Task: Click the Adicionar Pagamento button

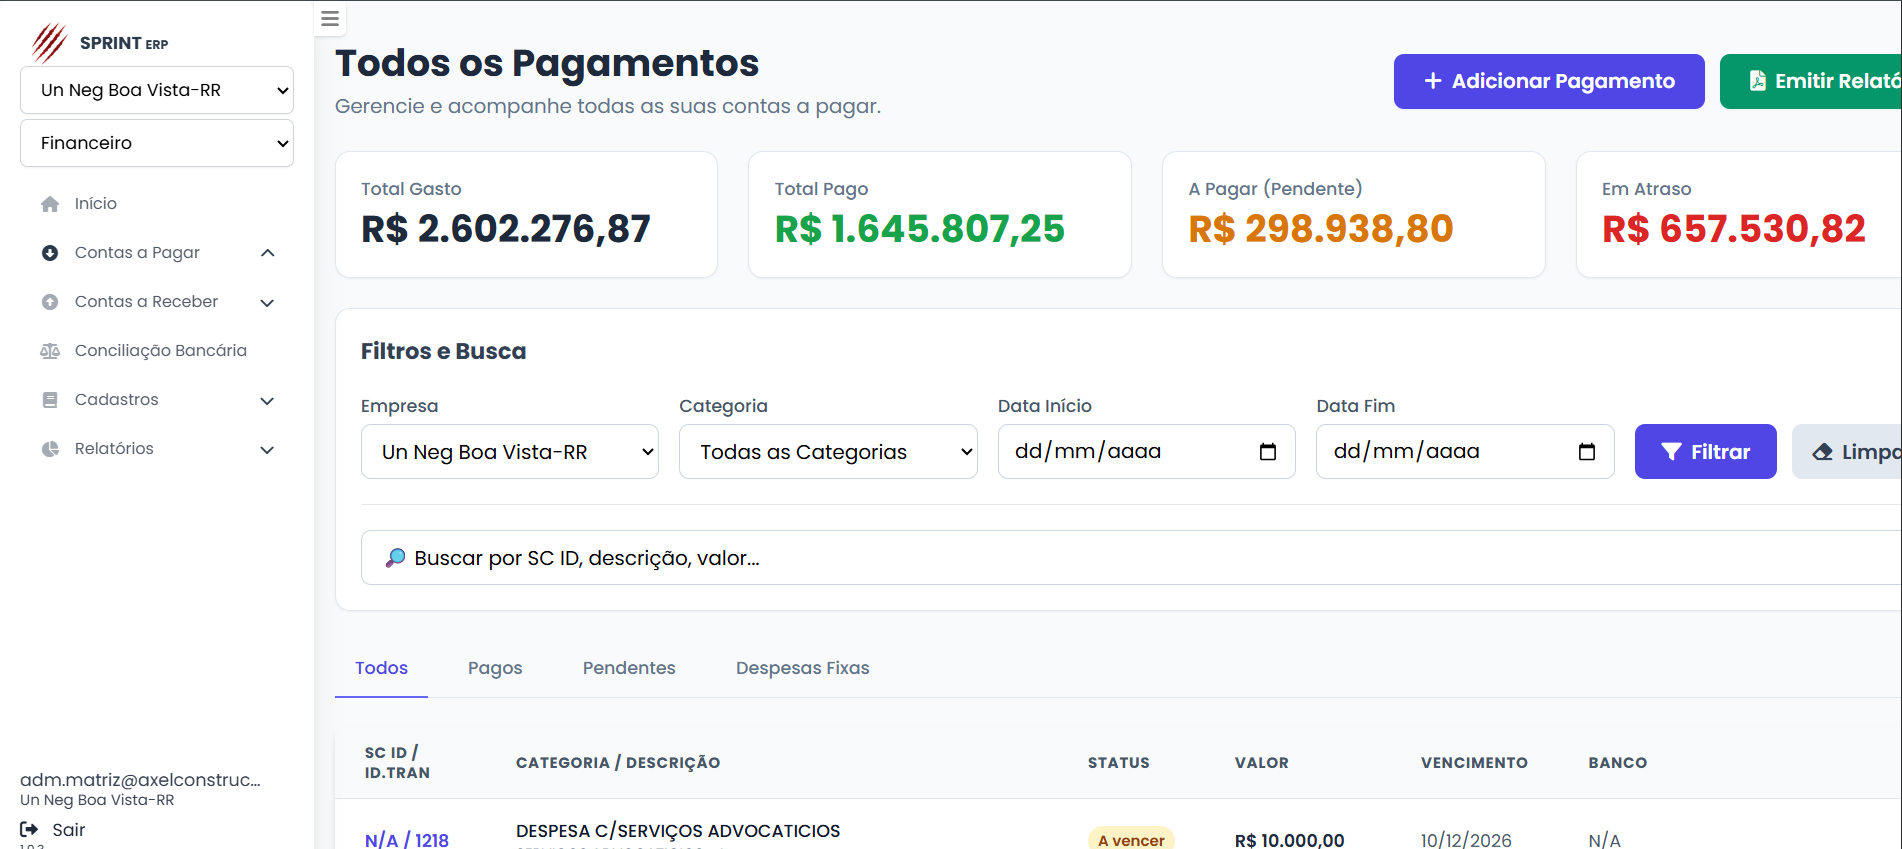Action: click(1548, 81)
